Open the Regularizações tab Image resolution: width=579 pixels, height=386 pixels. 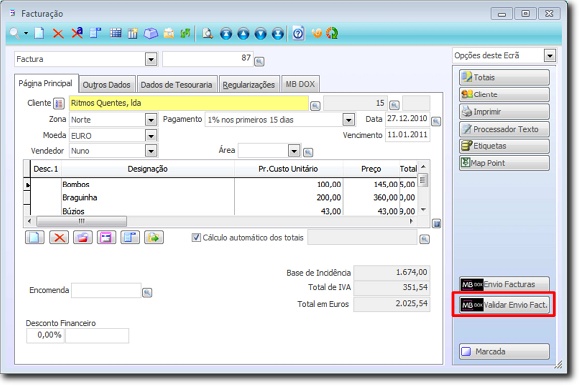249,85
